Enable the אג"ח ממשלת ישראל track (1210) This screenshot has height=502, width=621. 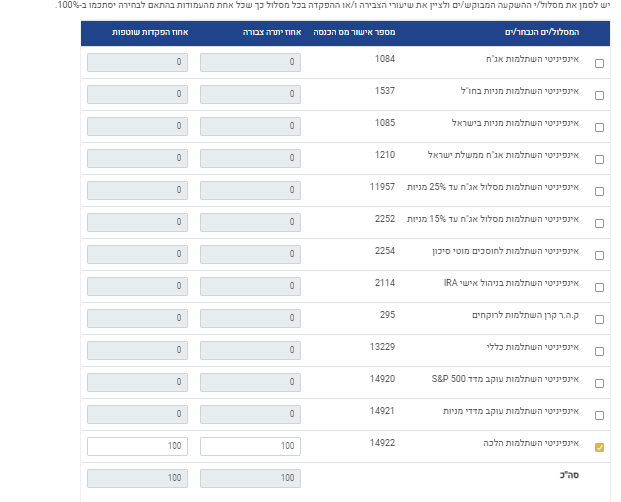[x=599, y=160]
